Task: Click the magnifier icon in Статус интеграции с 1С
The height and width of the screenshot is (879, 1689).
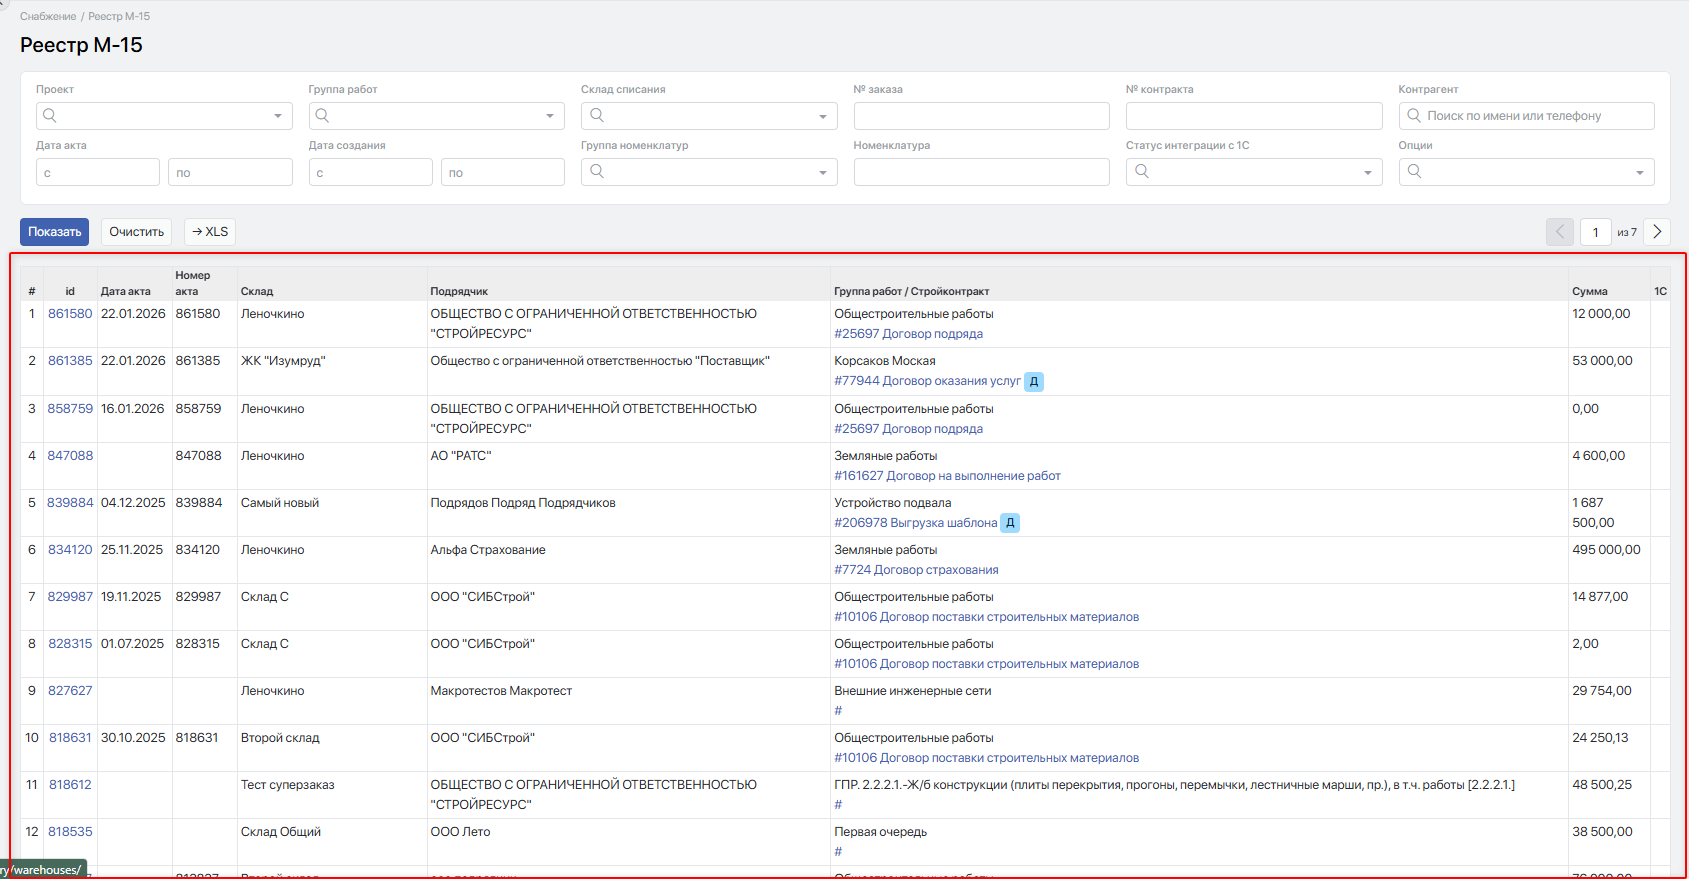Action: [x=1142, y=172]
